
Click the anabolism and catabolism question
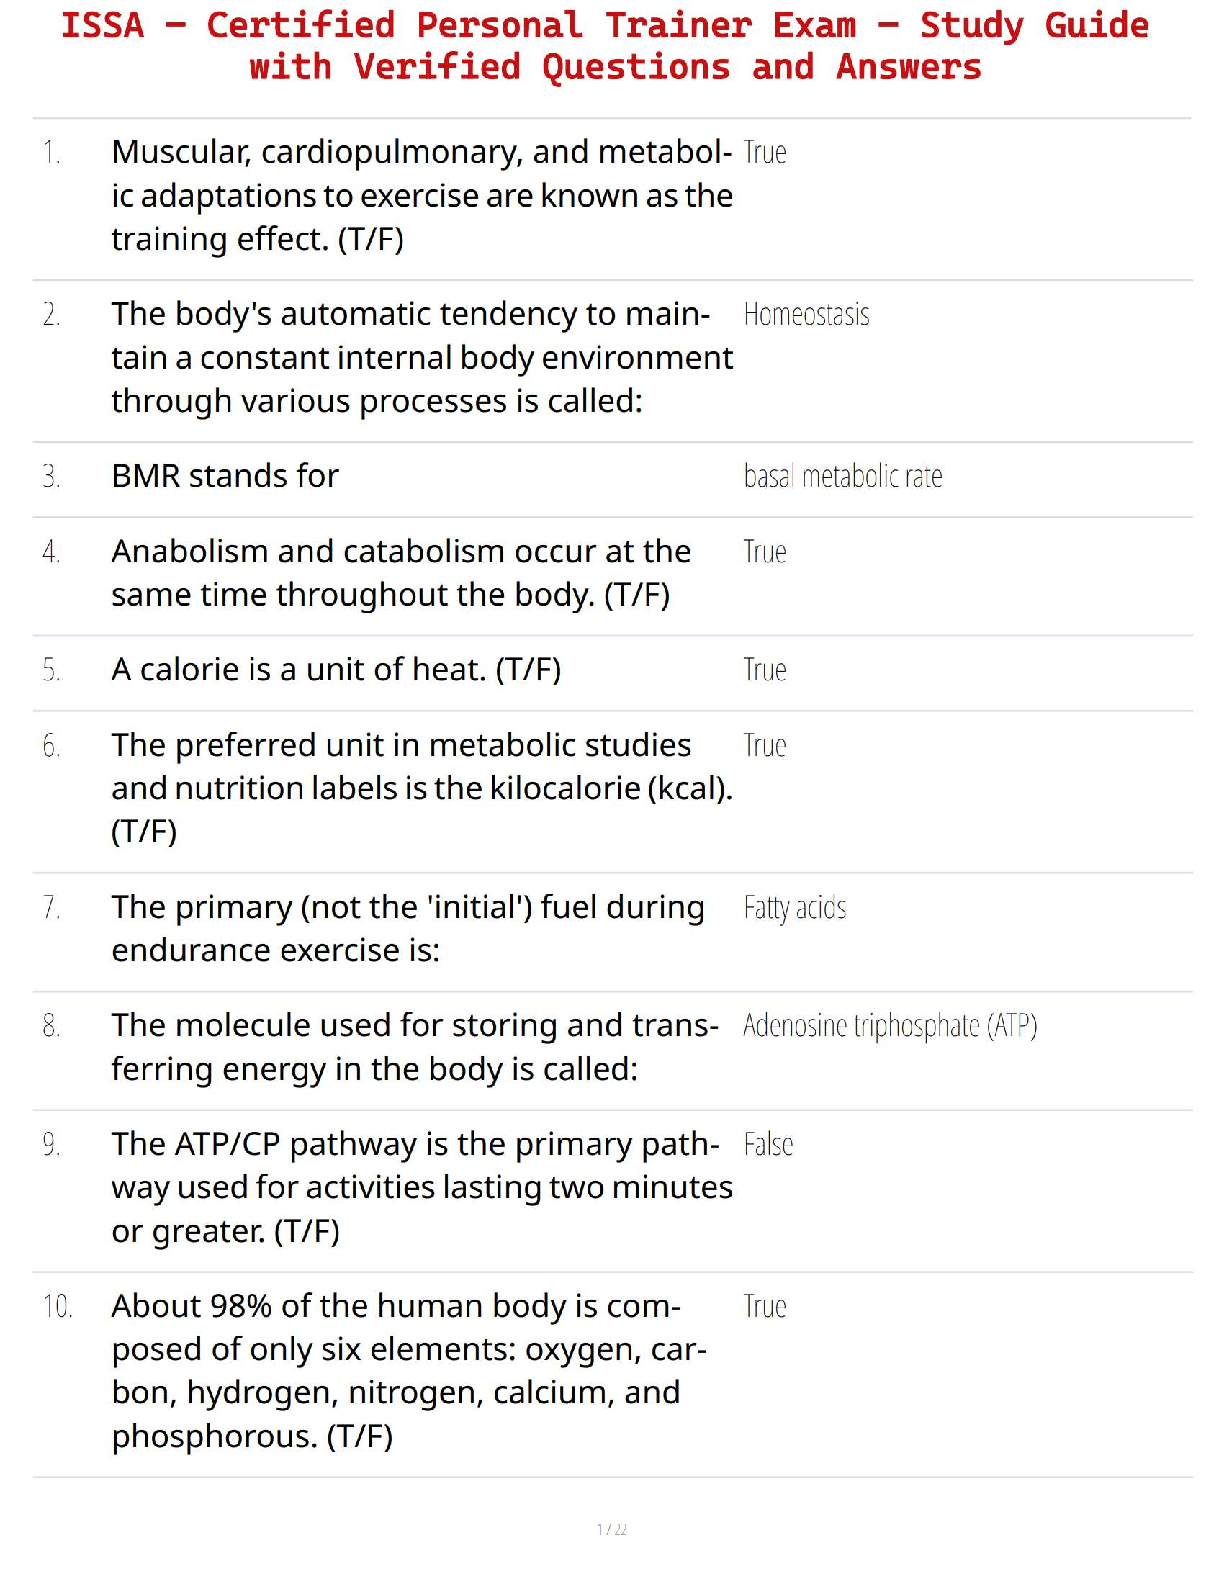pos(400,573)
